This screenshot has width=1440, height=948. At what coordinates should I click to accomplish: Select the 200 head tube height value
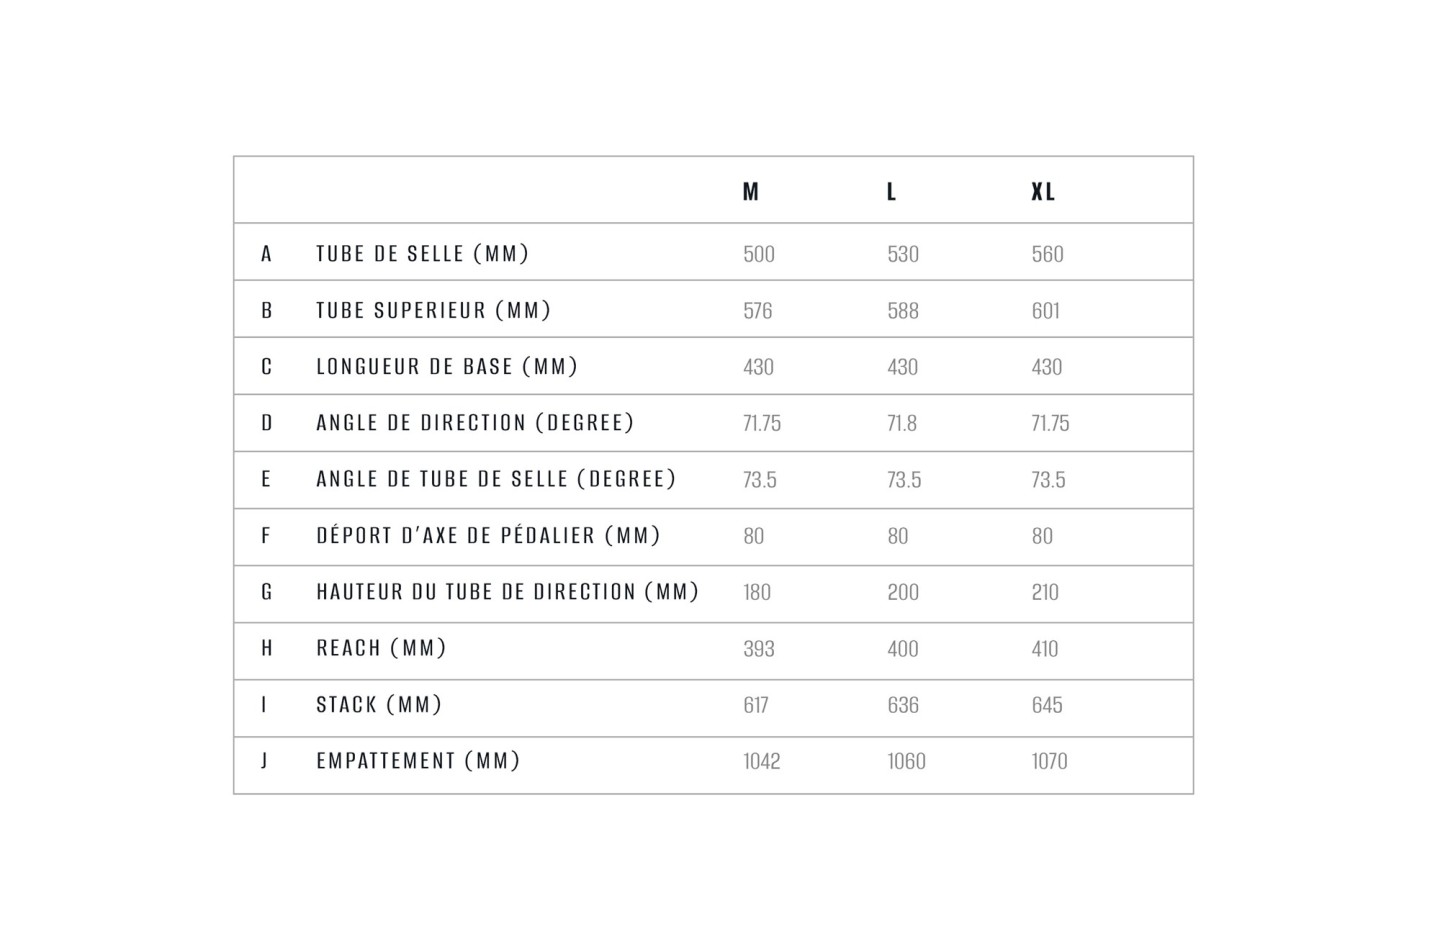pos(902,593)
